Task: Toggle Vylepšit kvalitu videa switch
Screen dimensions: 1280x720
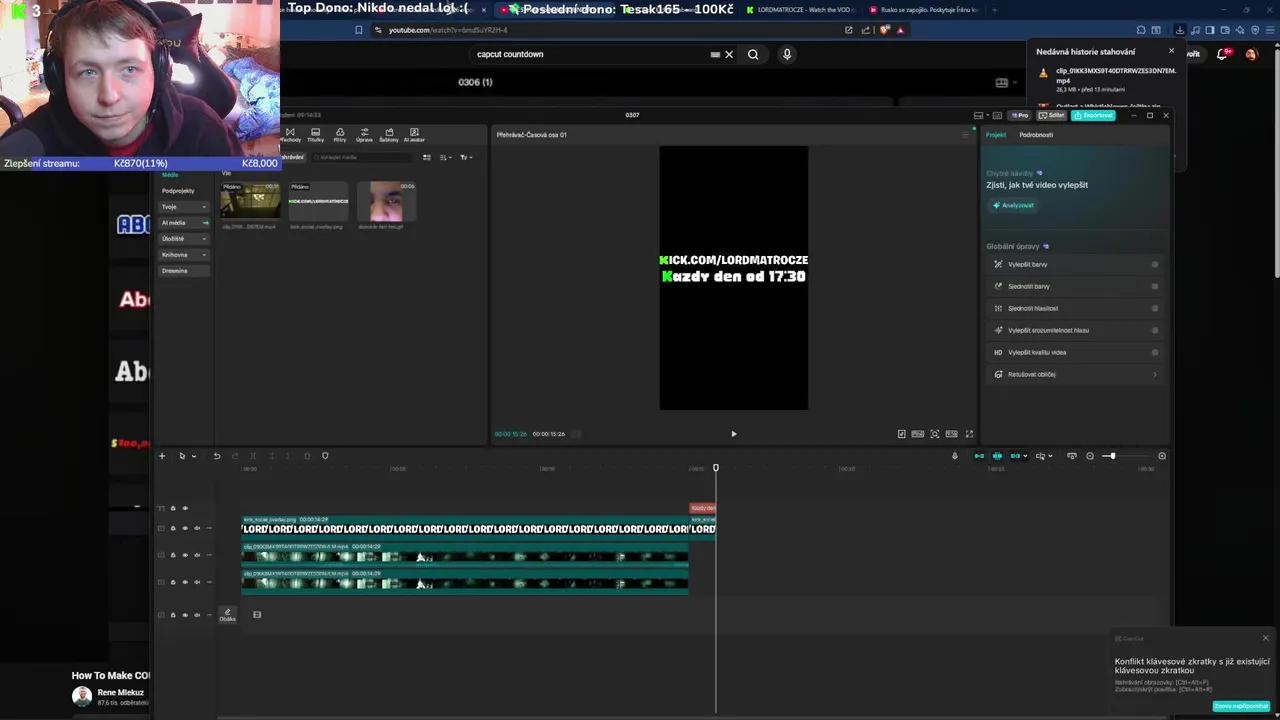Action: (x=1155, y=352)
